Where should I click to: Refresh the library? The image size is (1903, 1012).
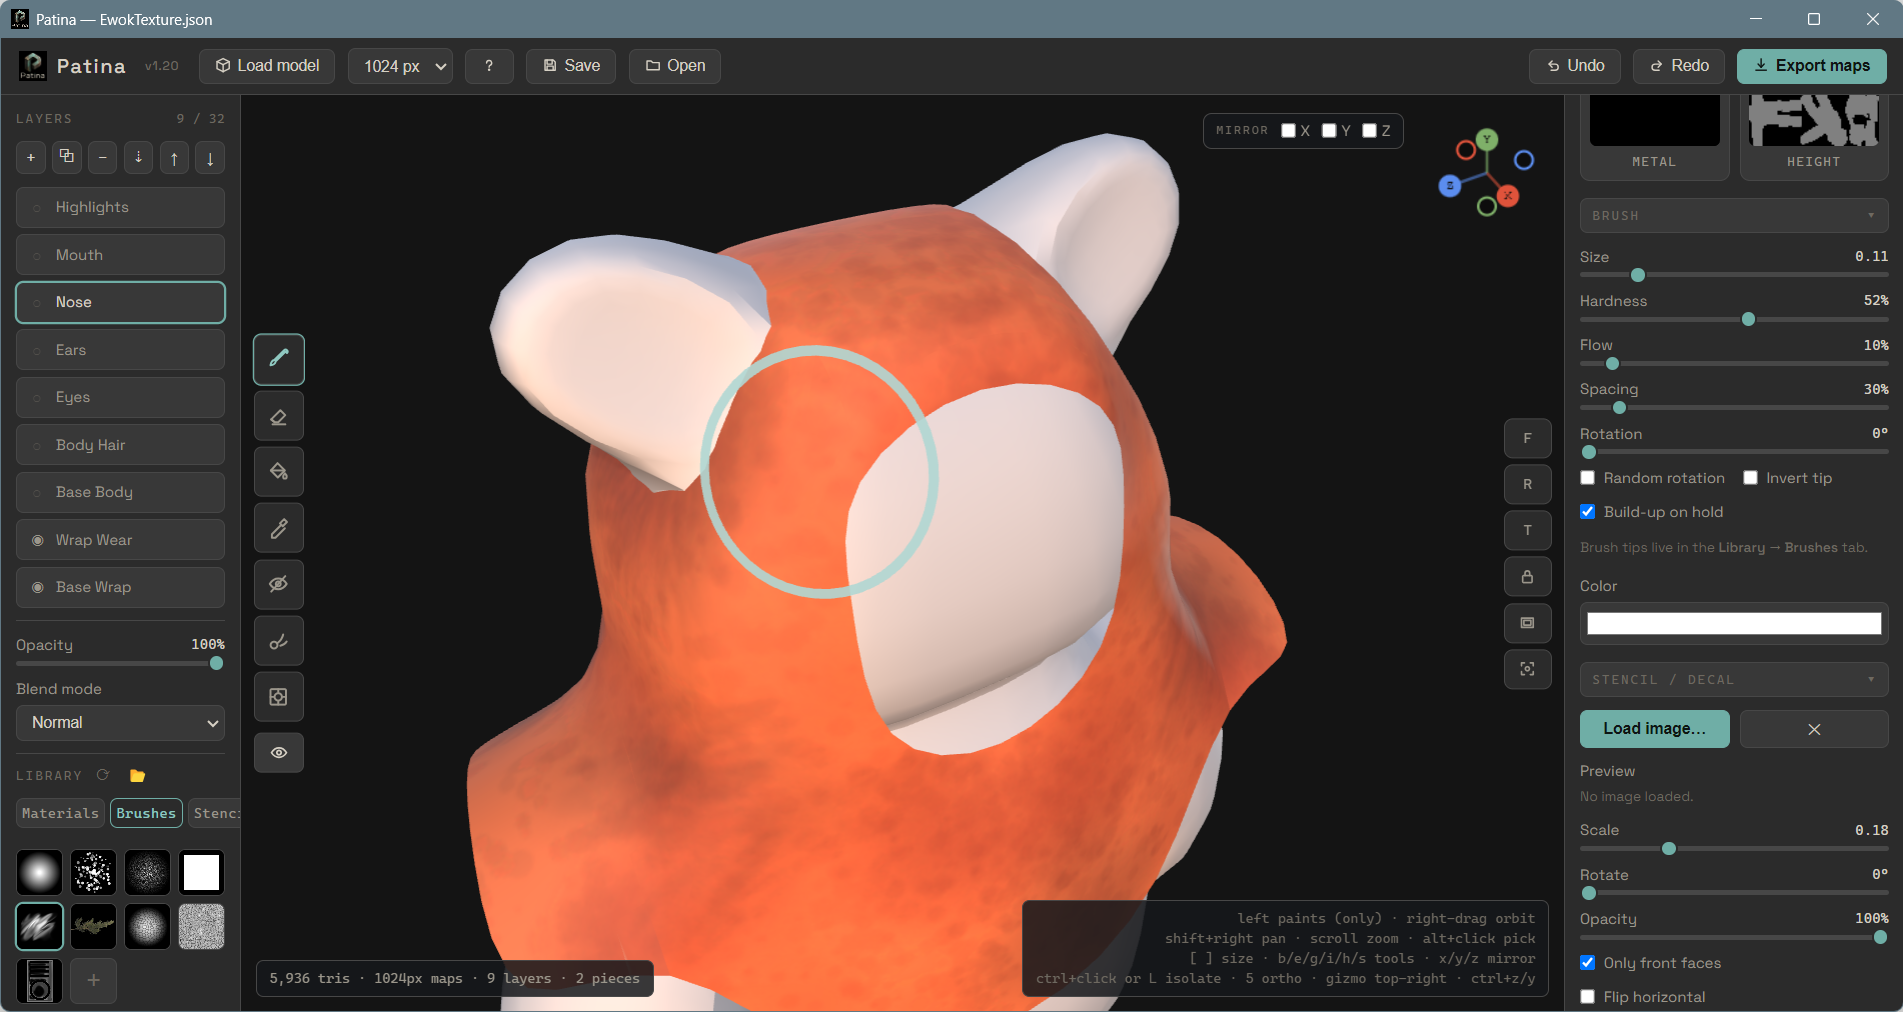(103, 775)
